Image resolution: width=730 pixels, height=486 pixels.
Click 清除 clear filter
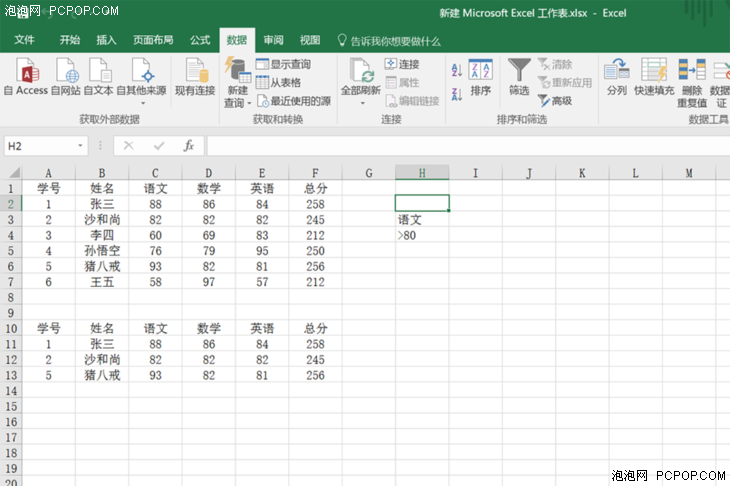pyautogui.click(x=555, y=64)
